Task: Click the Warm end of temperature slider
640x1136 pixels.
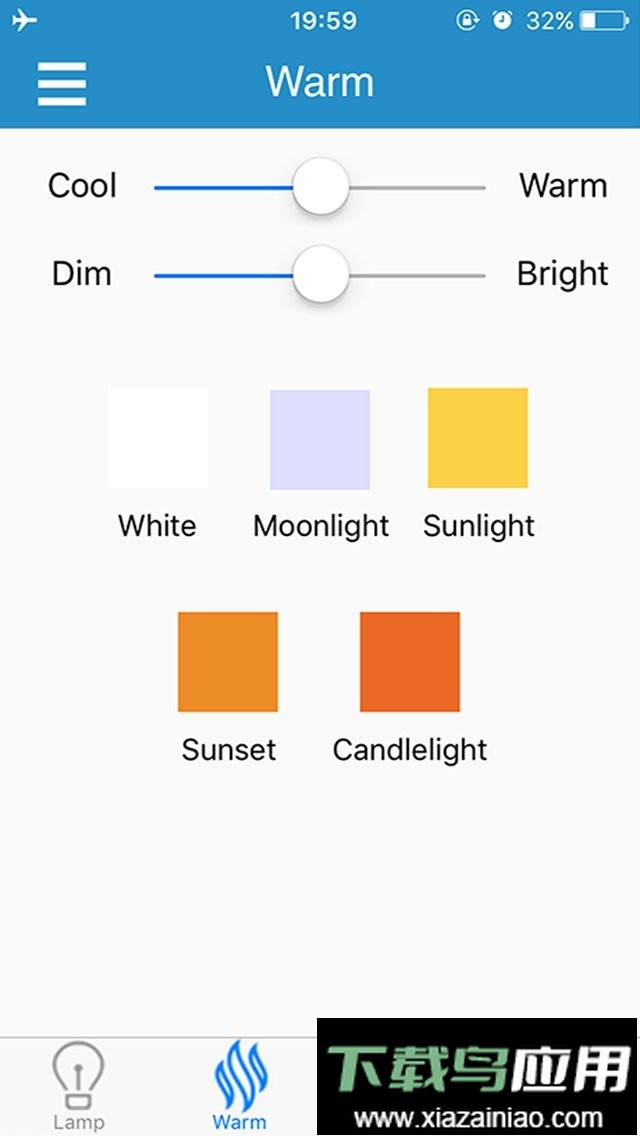Action: [480, 187]
